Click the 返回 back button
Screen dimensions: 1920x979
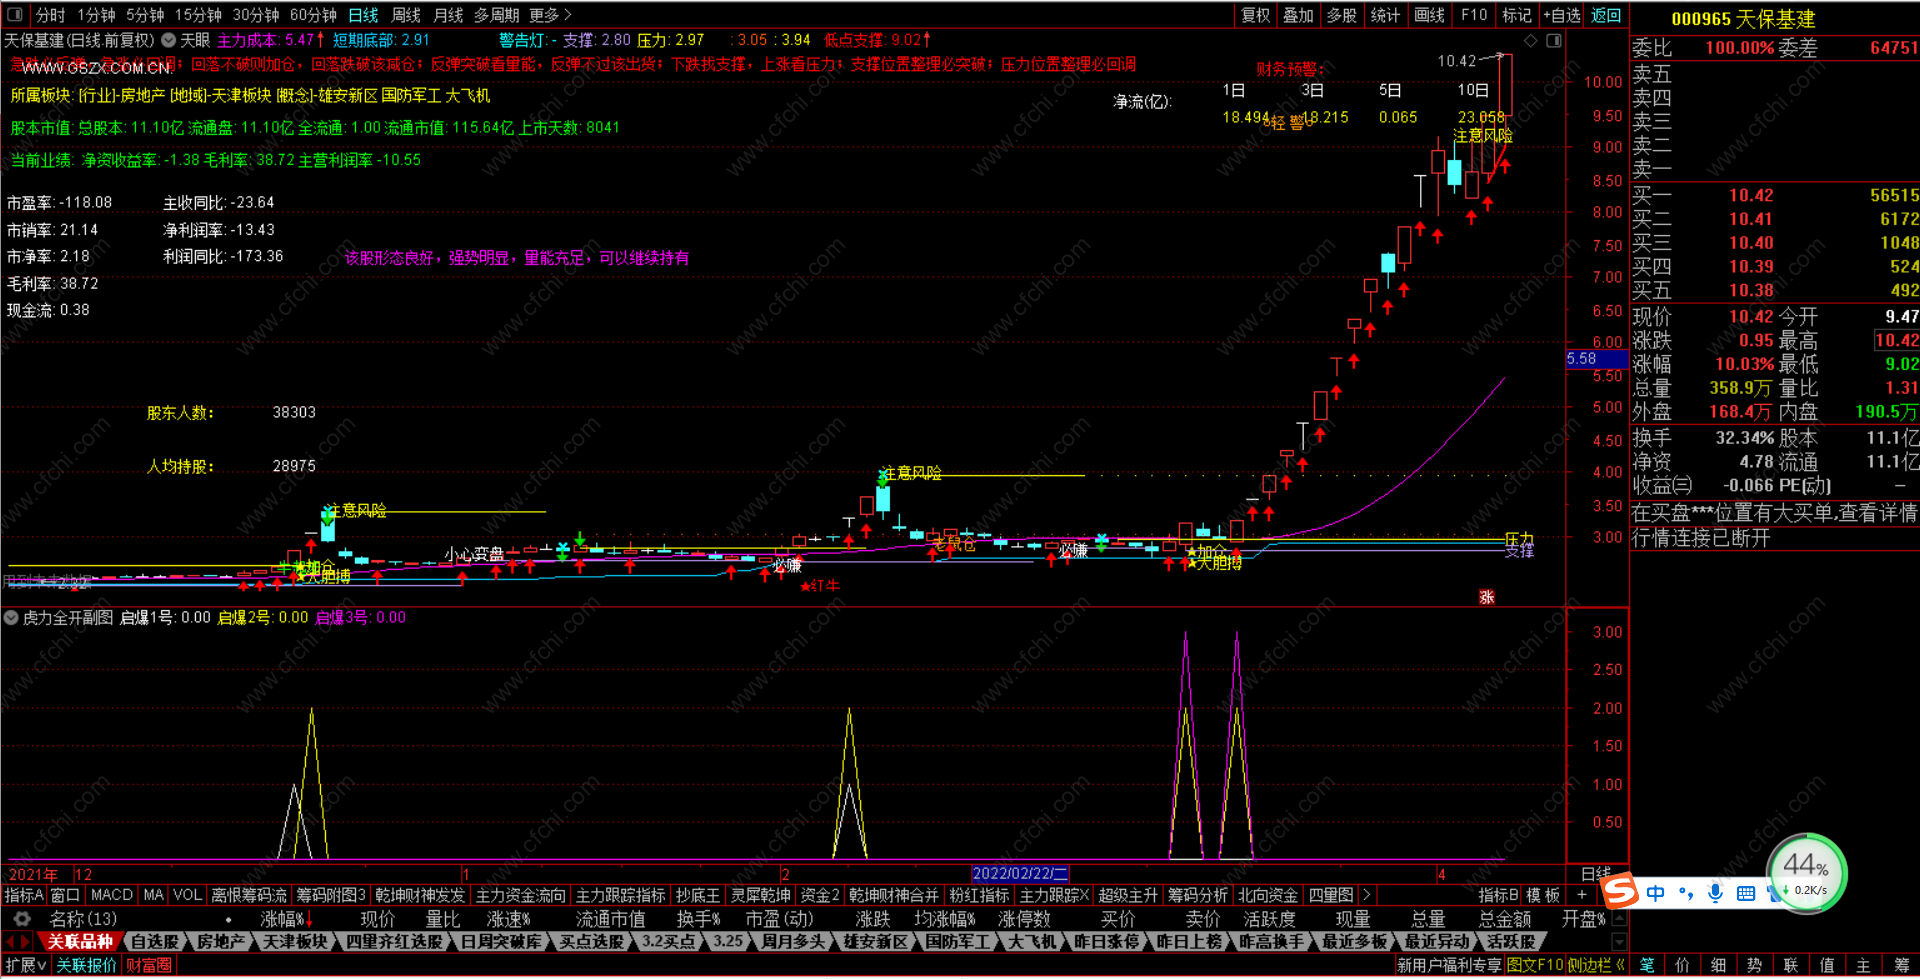[x=1606, y=15]
